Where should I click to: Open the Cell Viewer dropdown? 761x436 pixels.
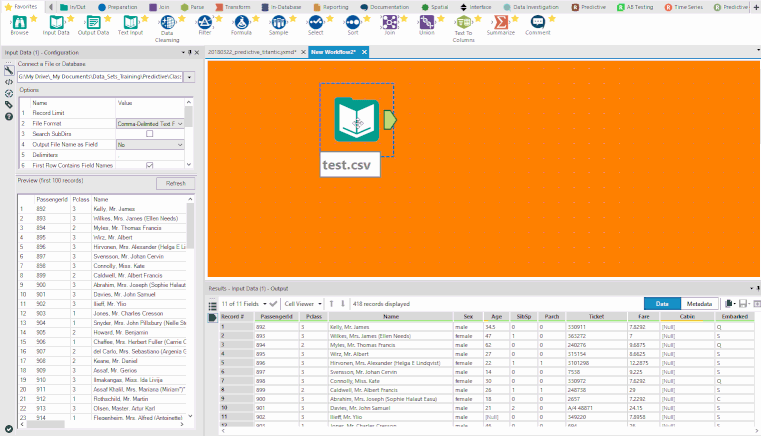coord(301,303)
